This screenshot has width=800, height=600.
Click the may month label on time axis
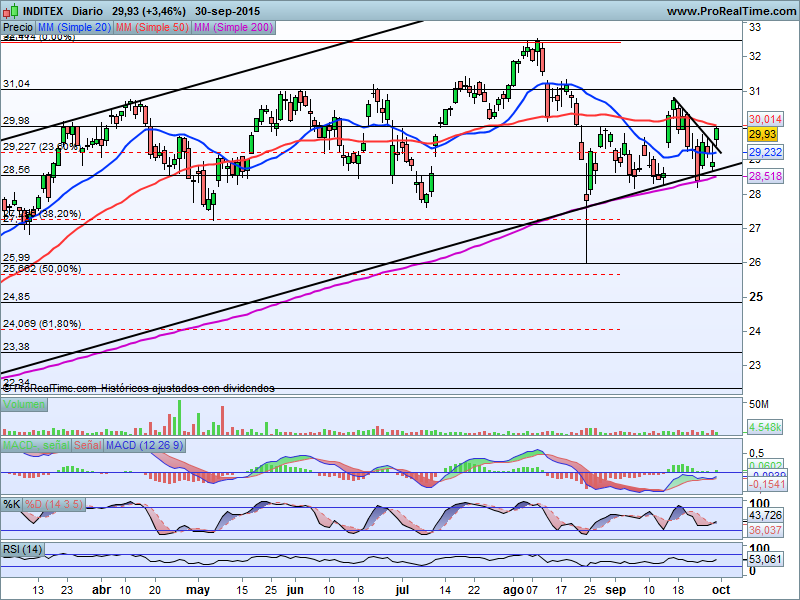tap(198, 590)
